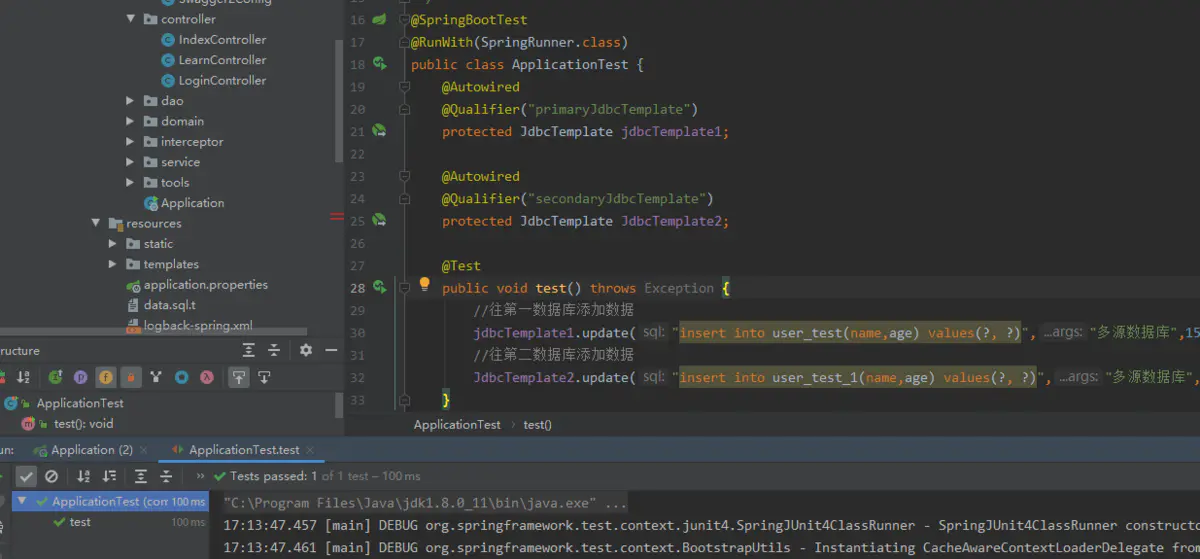
Task: Toggle Show Fields in the Structure toolbar
Action: (105, 377)
